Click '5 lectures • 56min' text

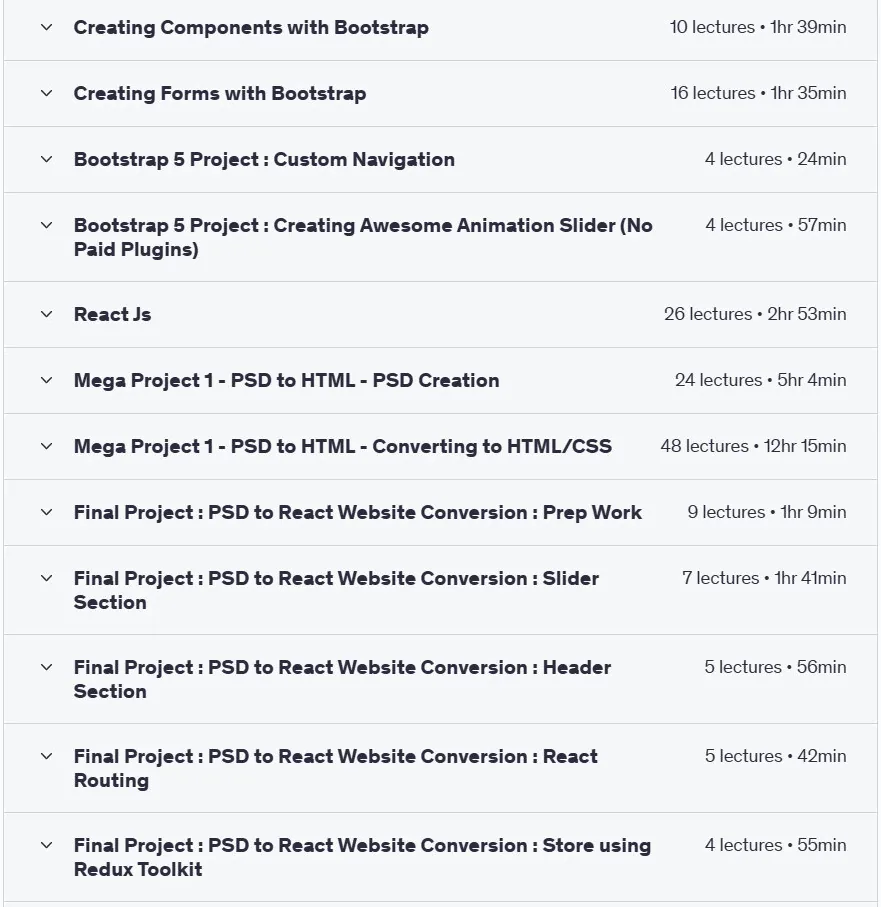[x=776, y=667]
